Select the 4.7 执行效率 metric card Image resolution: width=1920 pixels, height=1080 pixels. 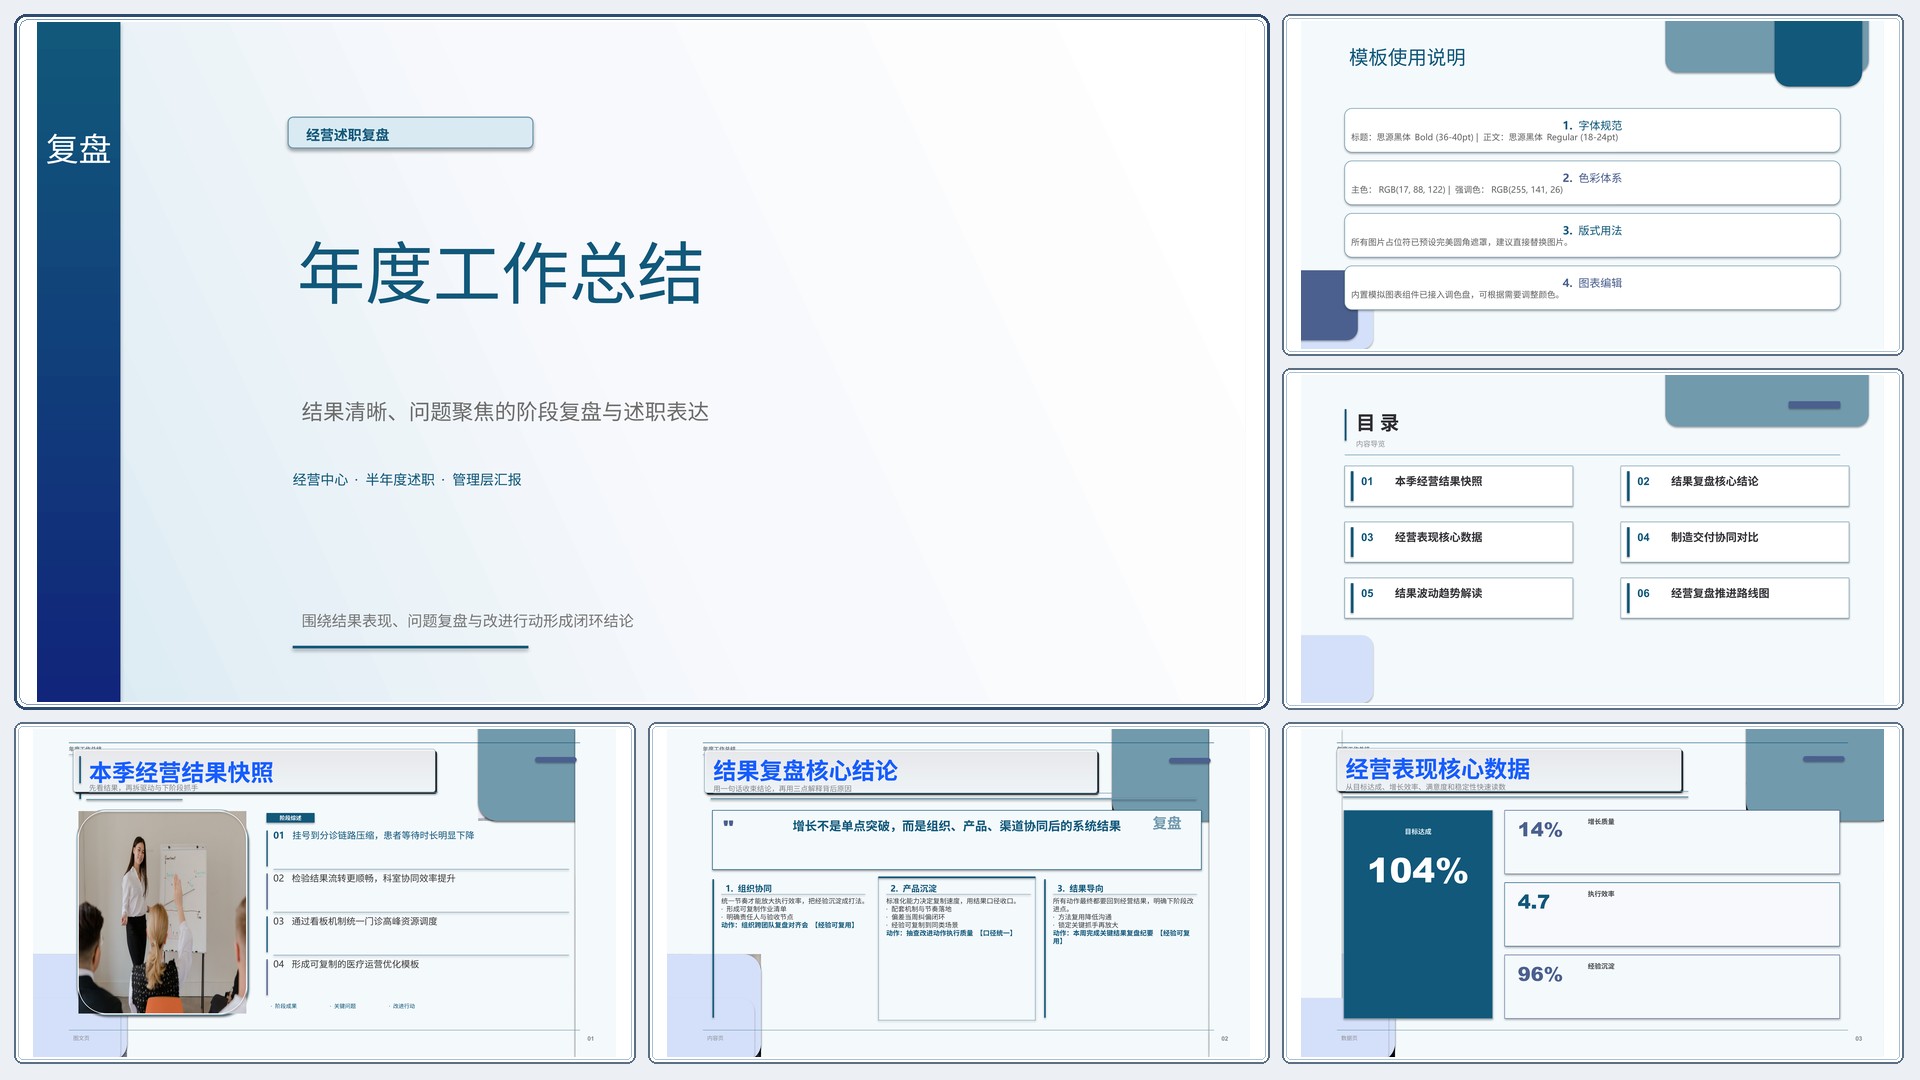coord(1672,914)
